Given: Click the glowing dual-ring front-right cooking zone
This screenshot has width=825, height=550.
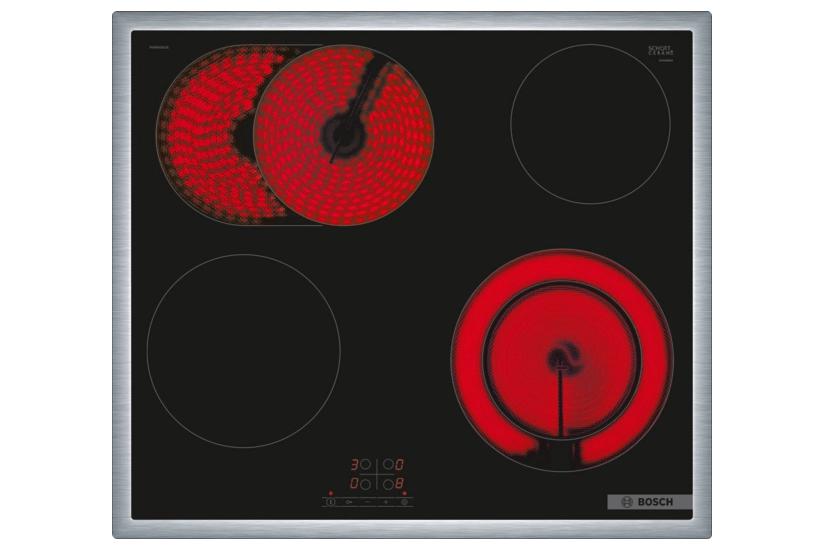Looking at the screenshot, I should tap(561, 360).
